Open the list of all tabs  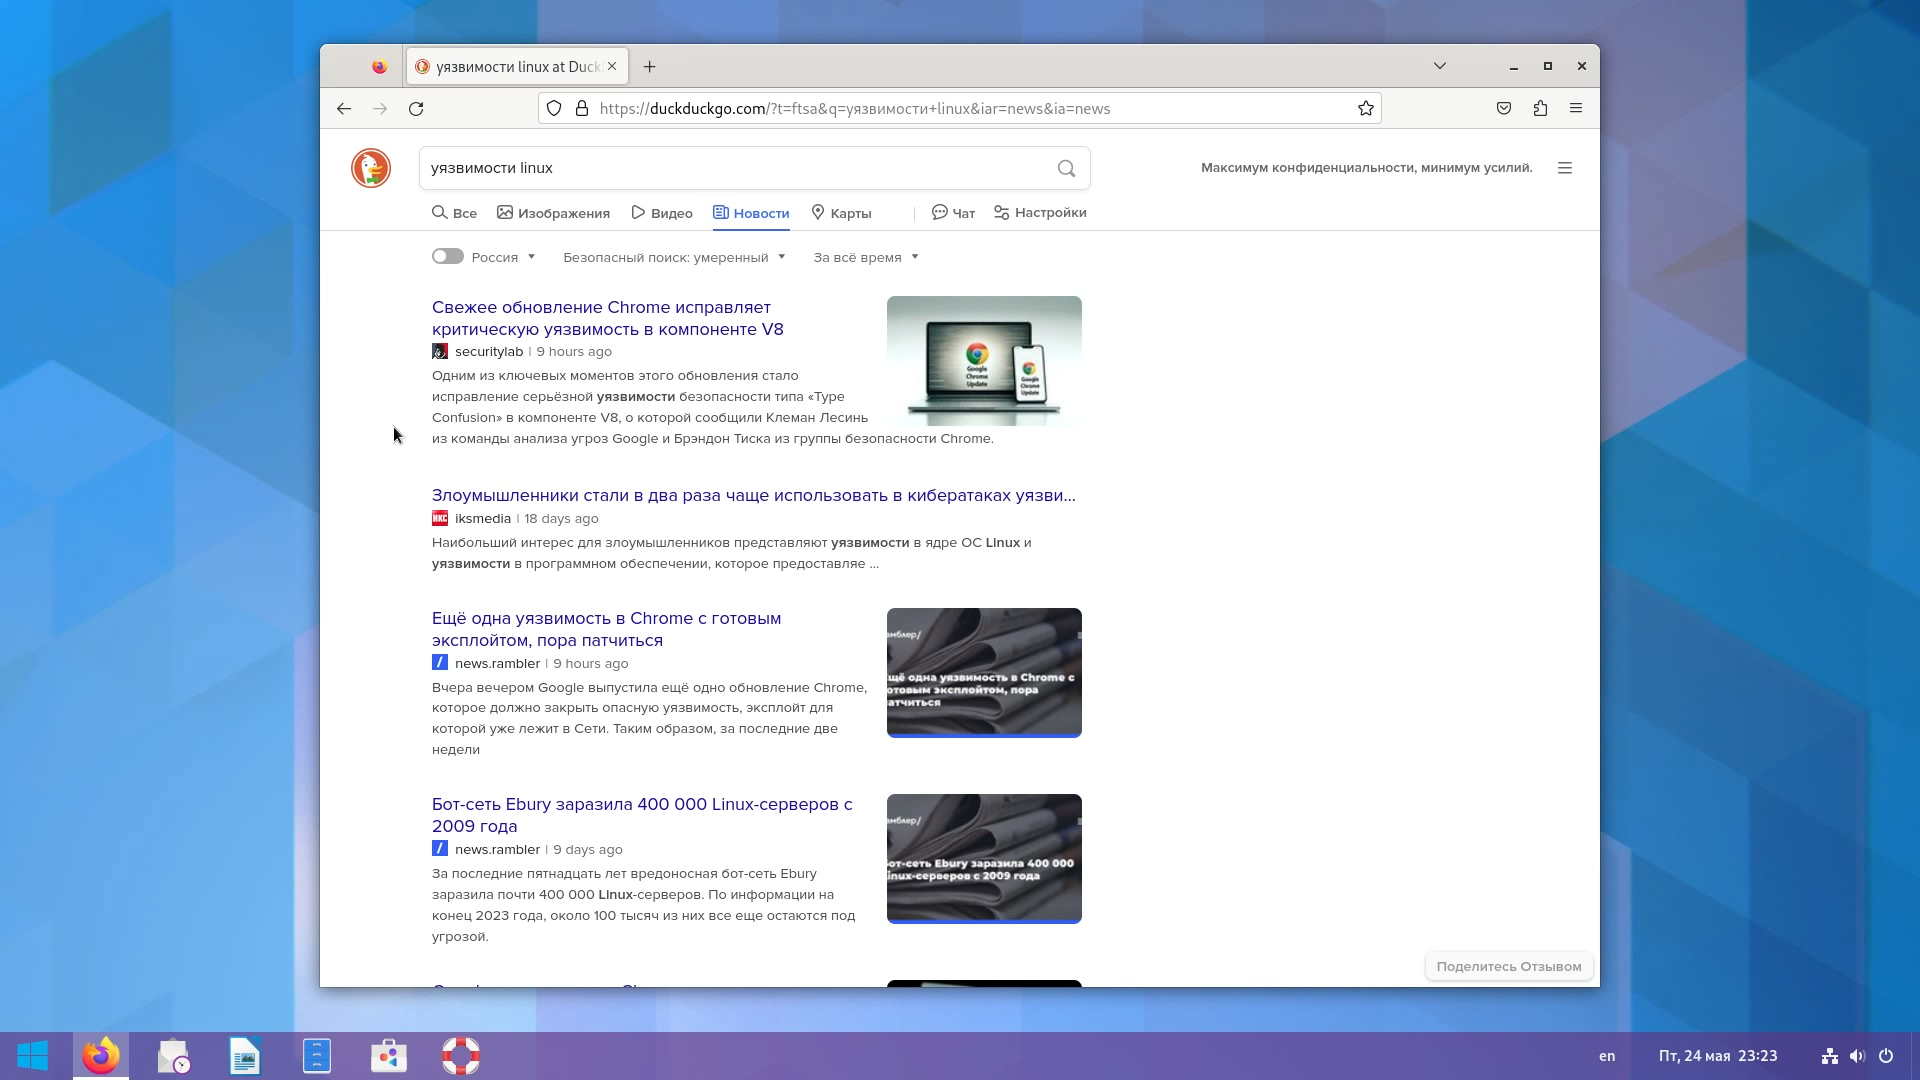[x=1439, y=66]
